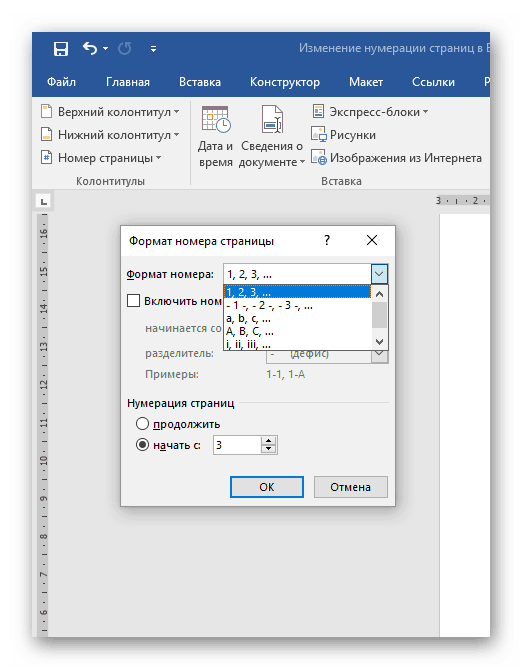Click the Отмена button

351,487
